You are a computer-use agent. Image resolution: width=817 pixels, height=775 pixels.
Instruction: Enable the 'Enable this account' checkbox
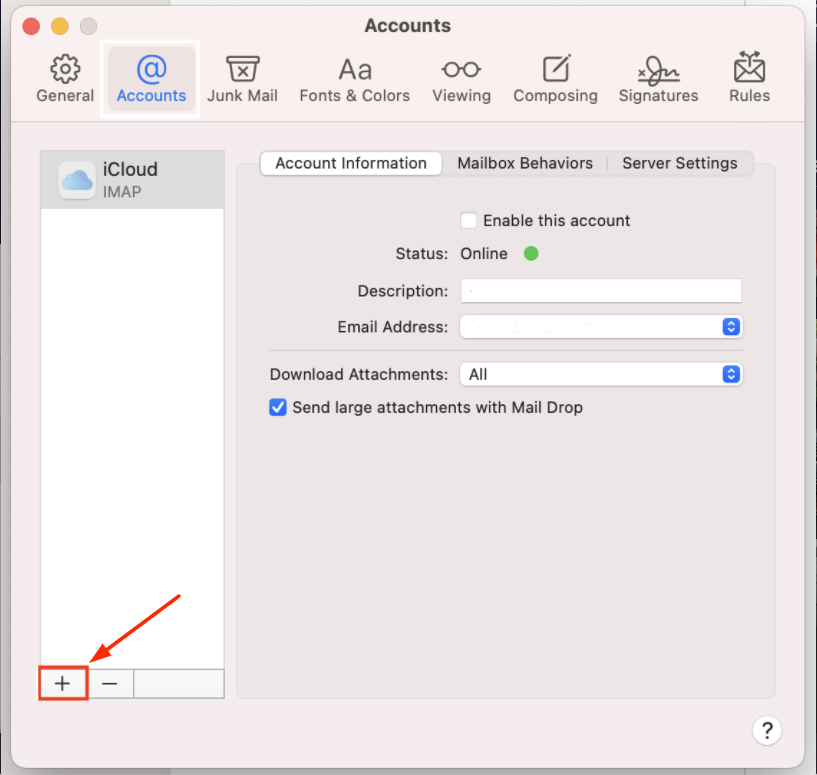(468, 220)
